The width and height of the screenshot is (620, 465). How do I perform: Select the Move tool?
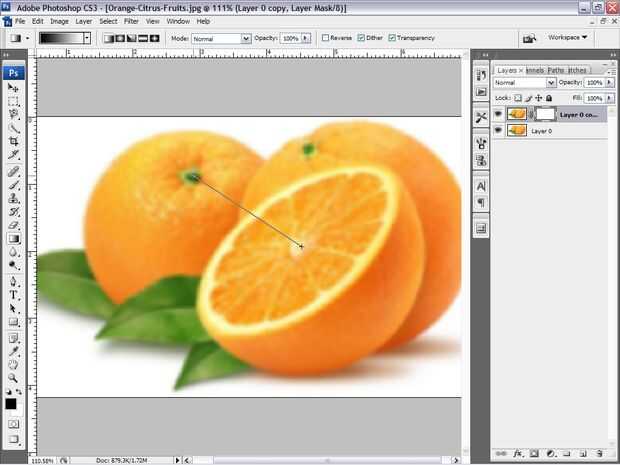pos(13,88)
